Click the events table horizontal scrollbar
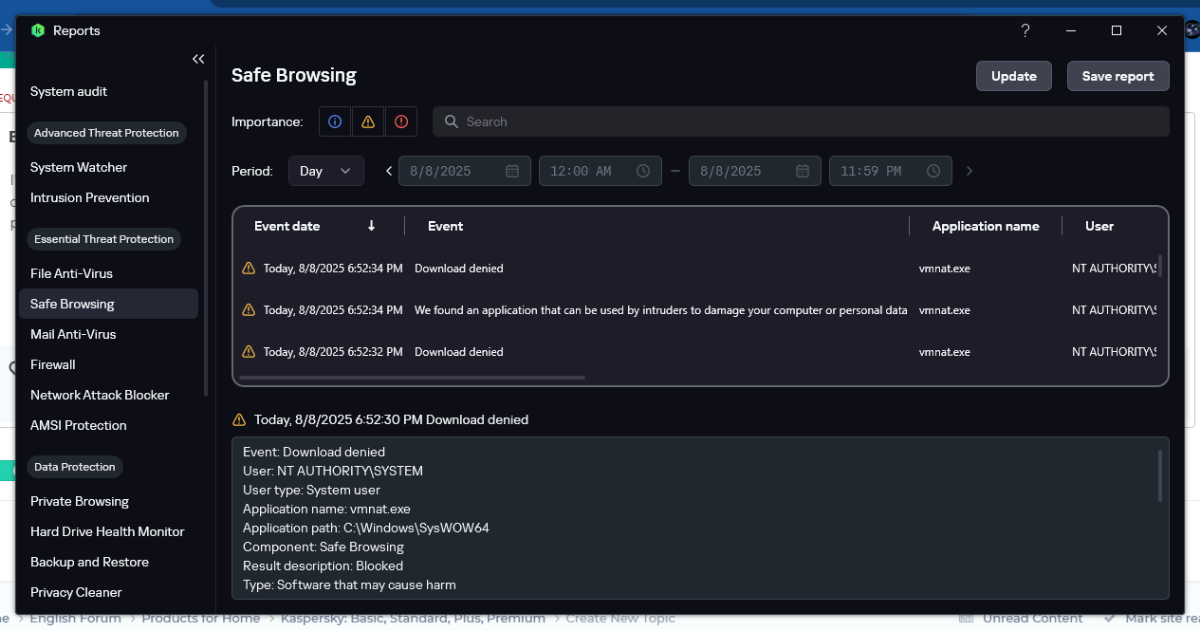Image resolution: width=1200 pixels, height=630 pixels. [x=412, y=378]
